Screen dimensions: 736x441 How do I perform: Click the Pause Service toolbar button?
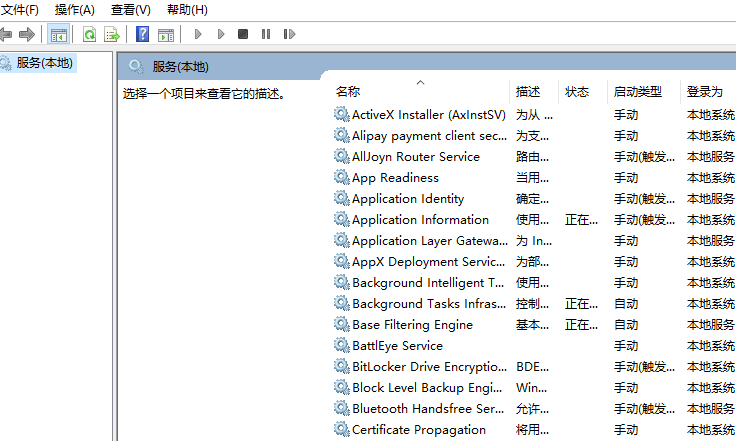tap(266, 34)
